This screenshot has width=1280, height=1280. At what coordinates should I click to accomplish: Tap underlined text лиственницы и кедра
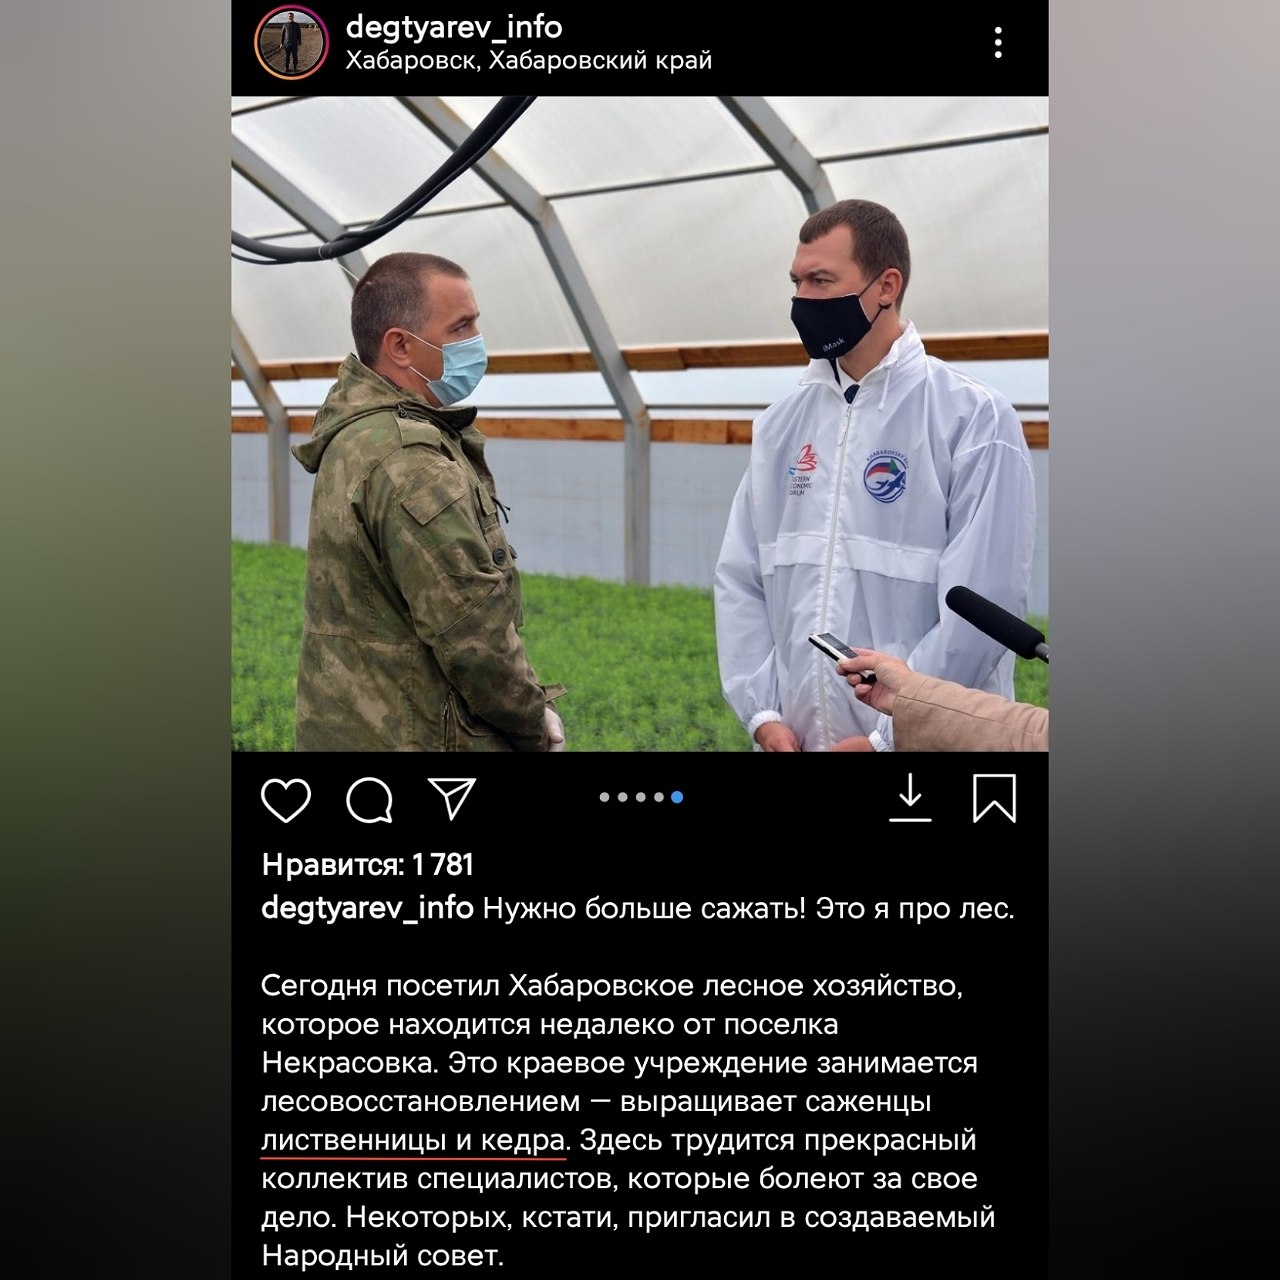[414, 1140]
